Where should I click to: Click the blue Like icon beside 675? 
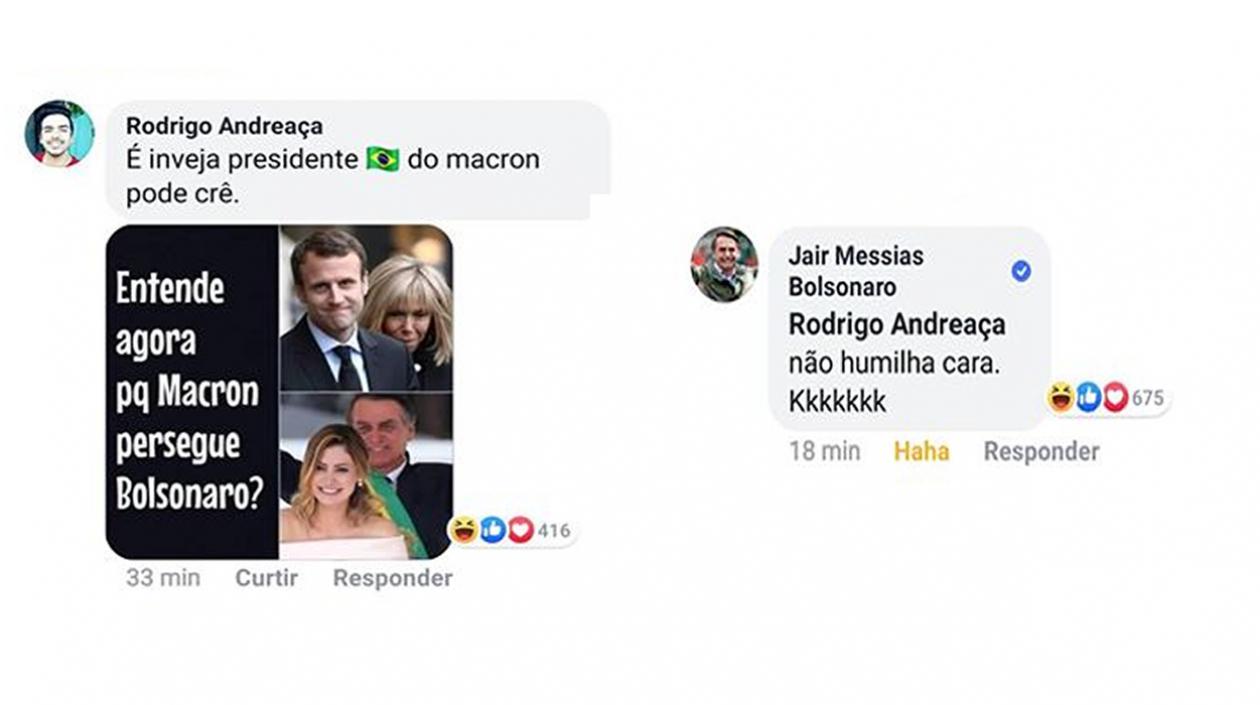coord(1089,398)
